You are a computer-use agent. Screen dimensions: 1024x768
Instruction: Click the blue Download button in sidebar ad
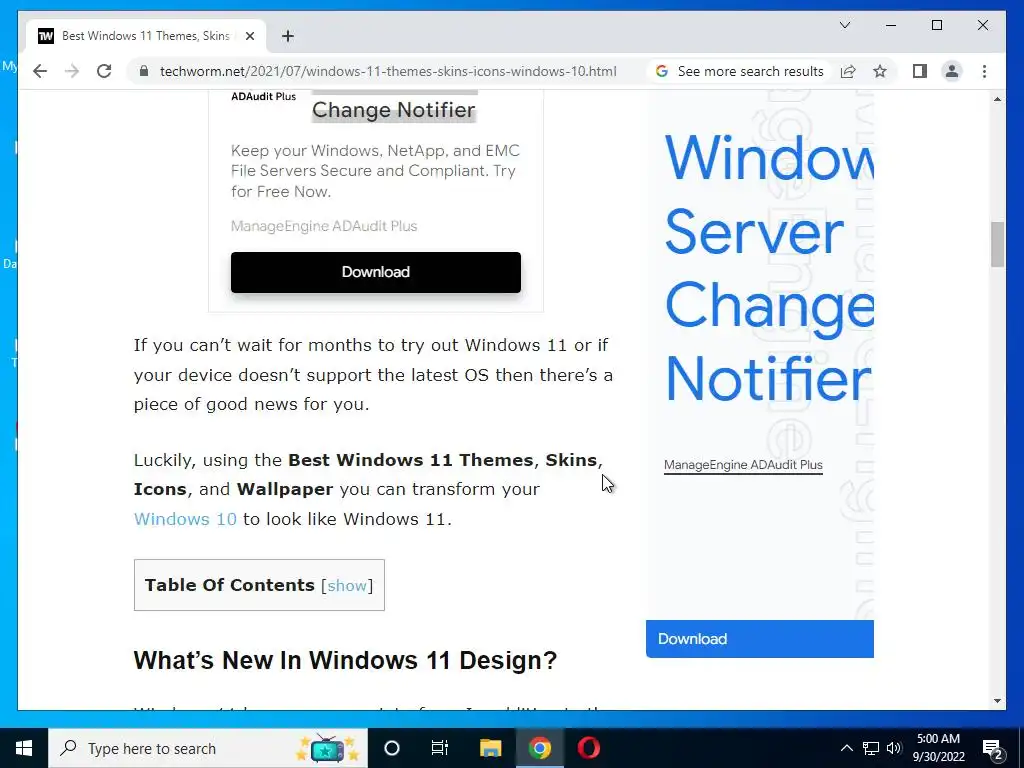[x=760, y=639]
